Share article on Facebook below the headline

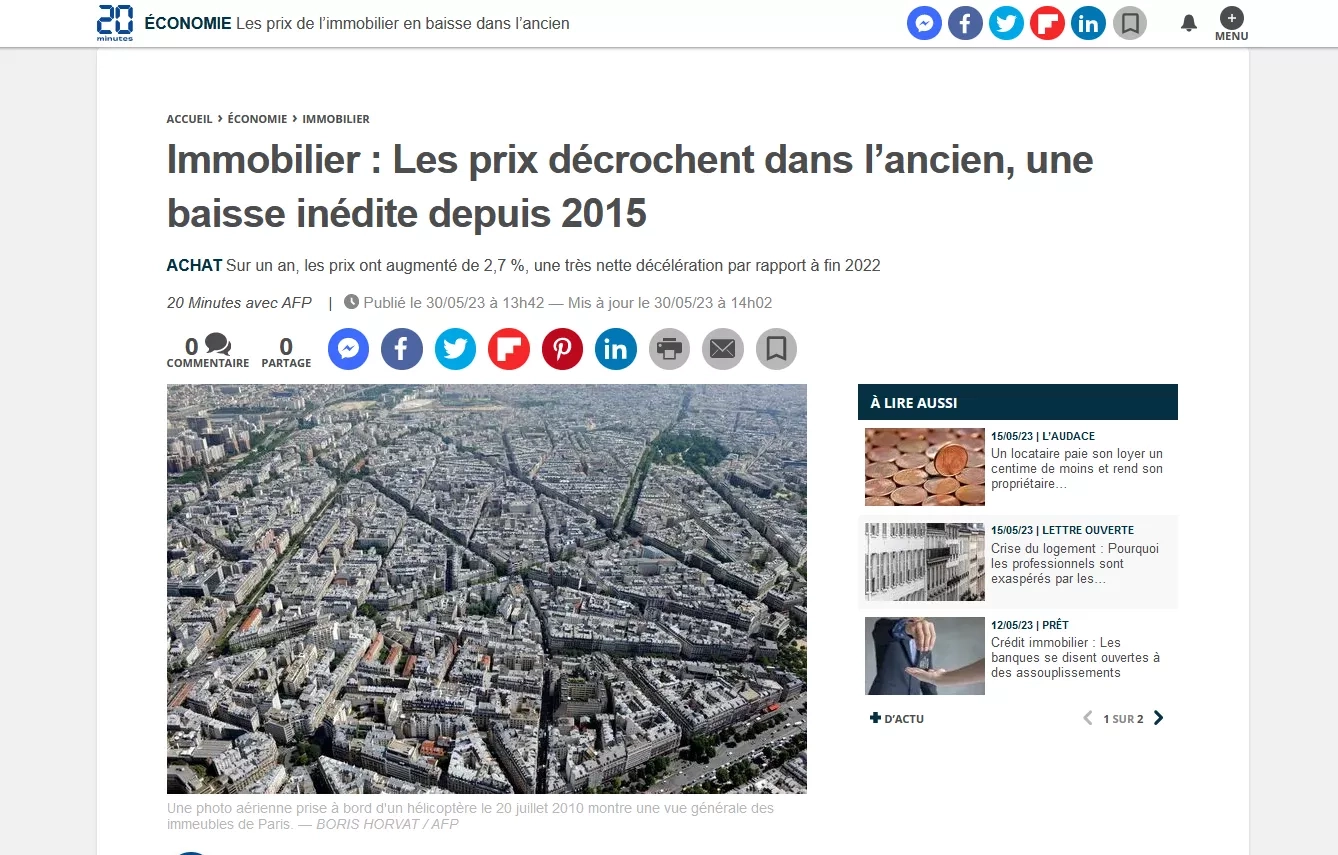[x=401, y=349]
